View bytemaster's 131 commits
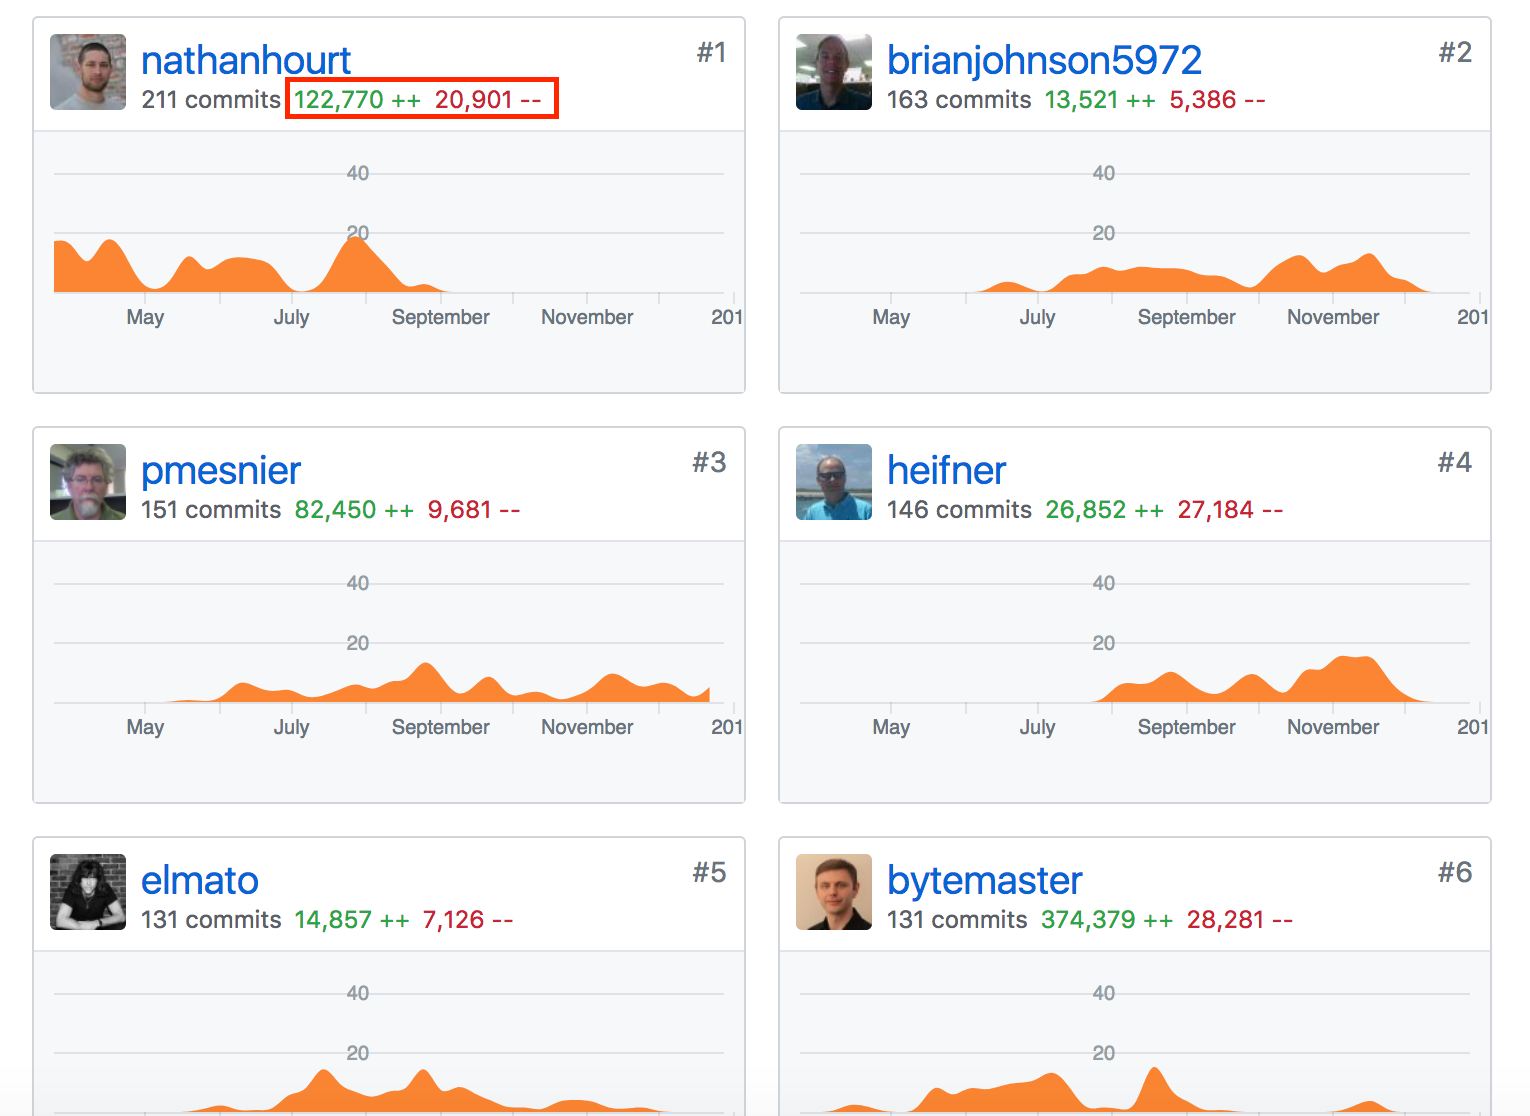Screen dimensions: 1530x1116 (x=957, y=920)
